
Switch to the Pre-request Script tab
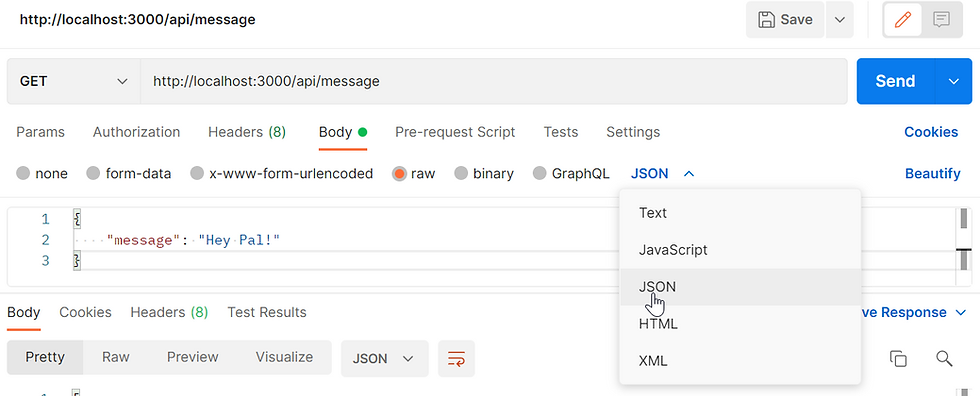(x=455, y=132)
